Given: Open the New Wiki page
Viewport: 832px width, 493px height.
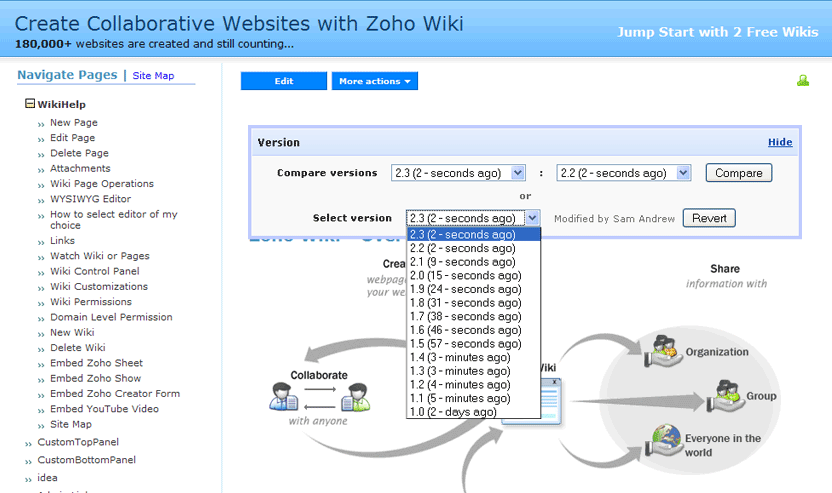Looking at the screenshot, I should click(x=72, y=333).
